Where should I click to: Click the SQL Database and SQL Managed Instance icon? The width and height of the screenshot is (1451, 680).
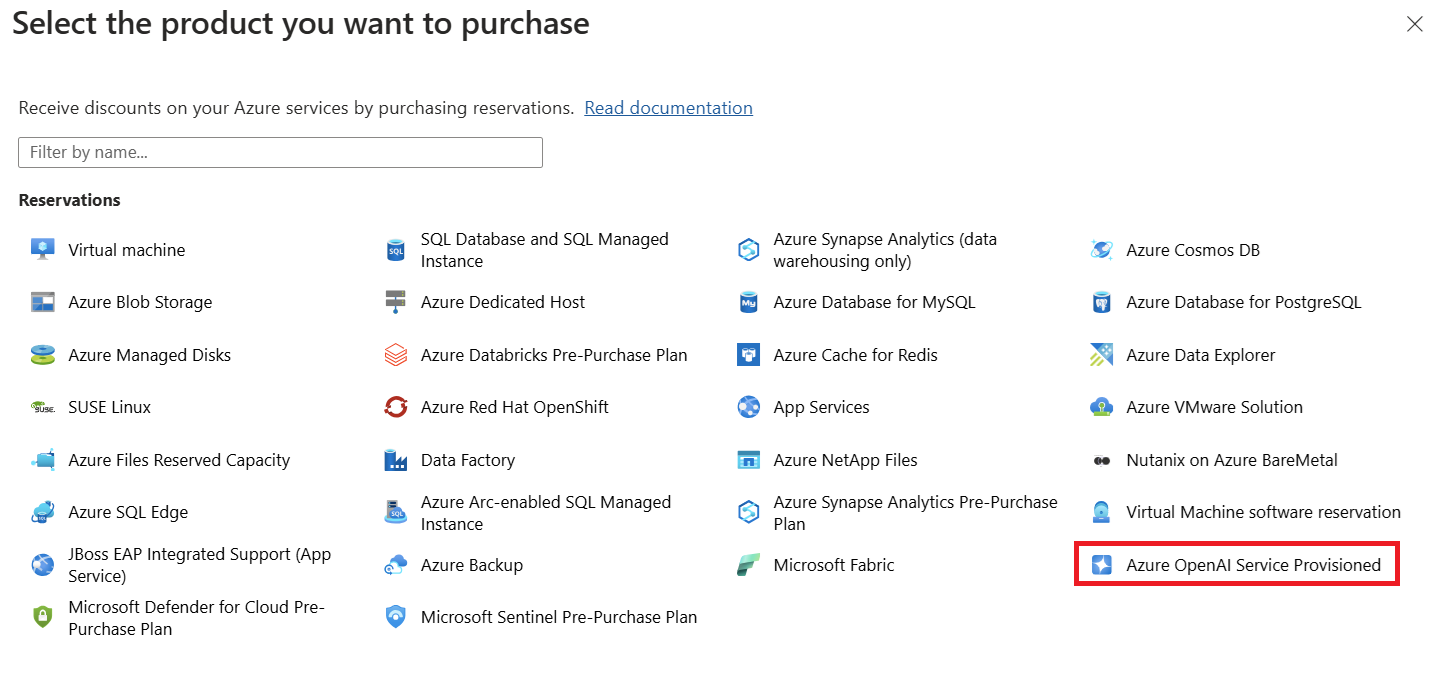point(395,250)
